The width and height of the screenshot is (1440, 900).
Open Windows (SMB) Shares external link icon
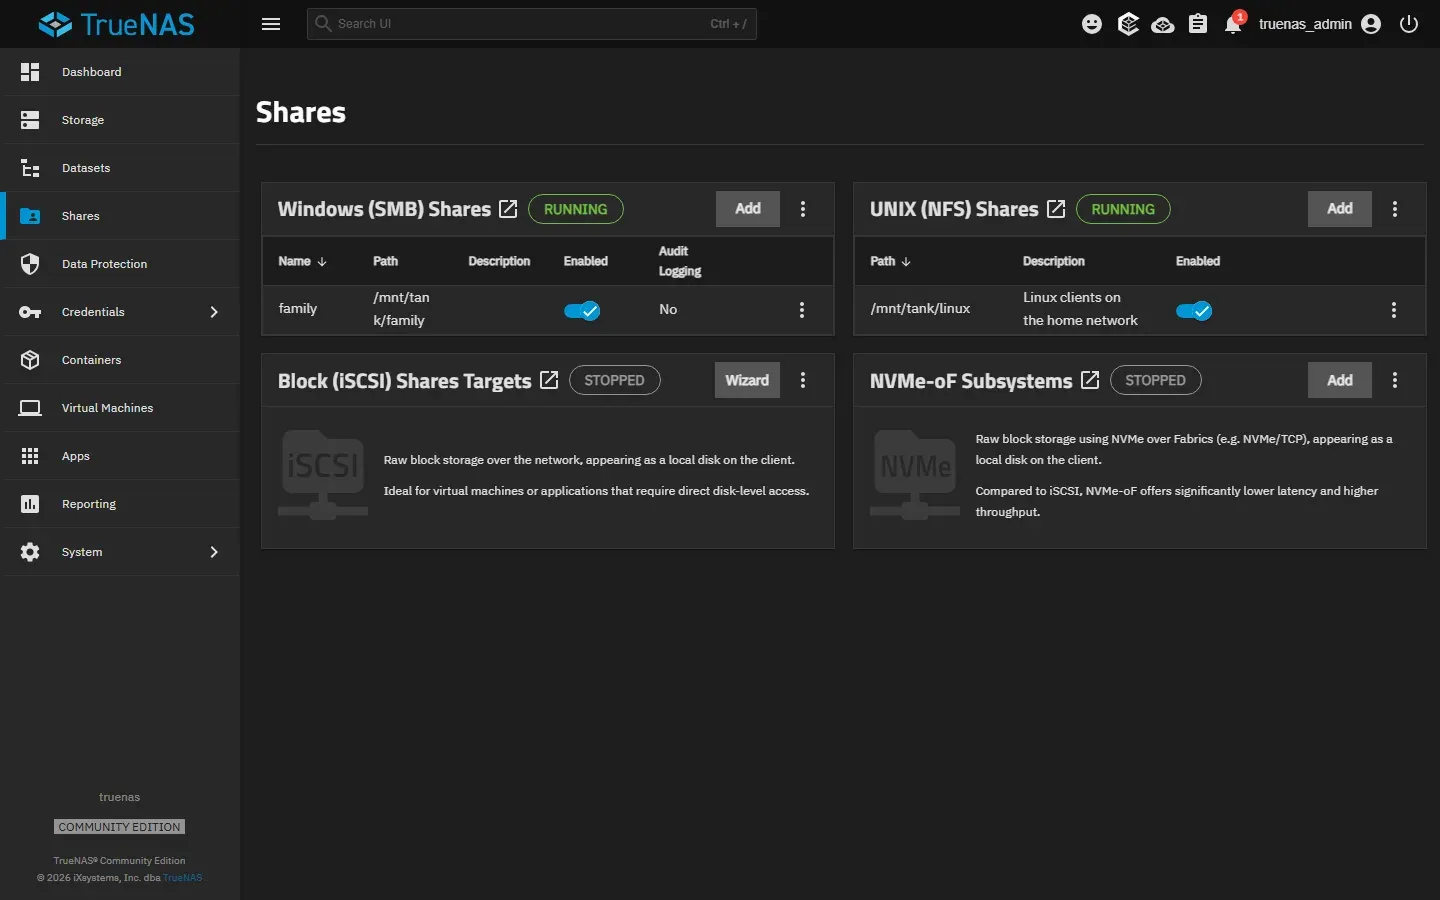click(508, 209)
